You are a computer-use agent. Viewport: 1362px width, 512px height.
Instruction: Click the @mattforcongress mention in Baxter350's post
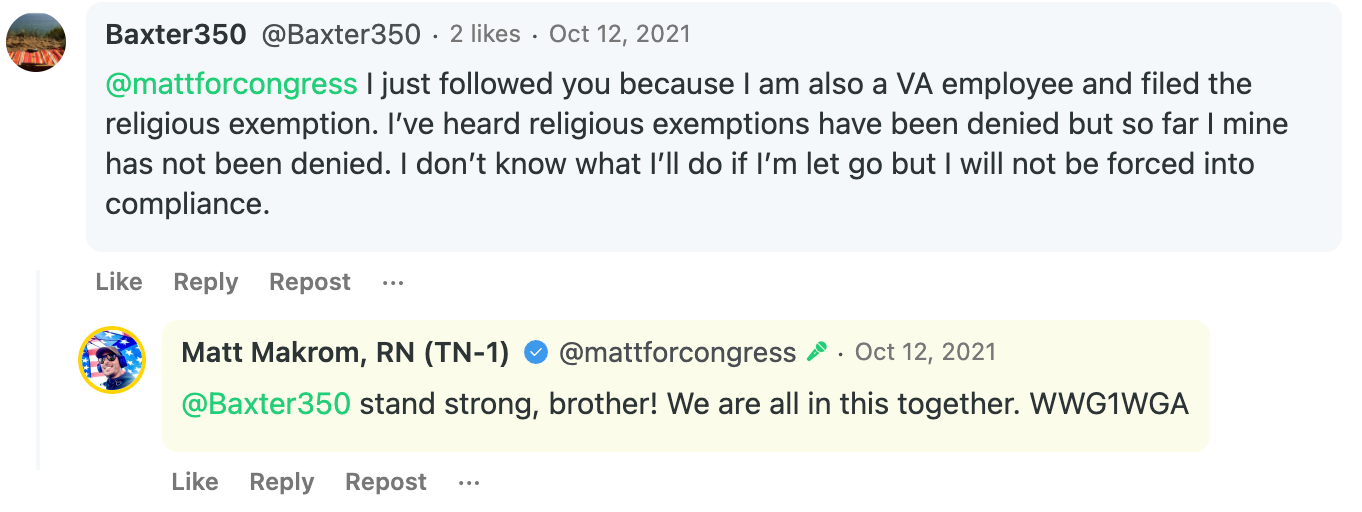coord(231,84)
